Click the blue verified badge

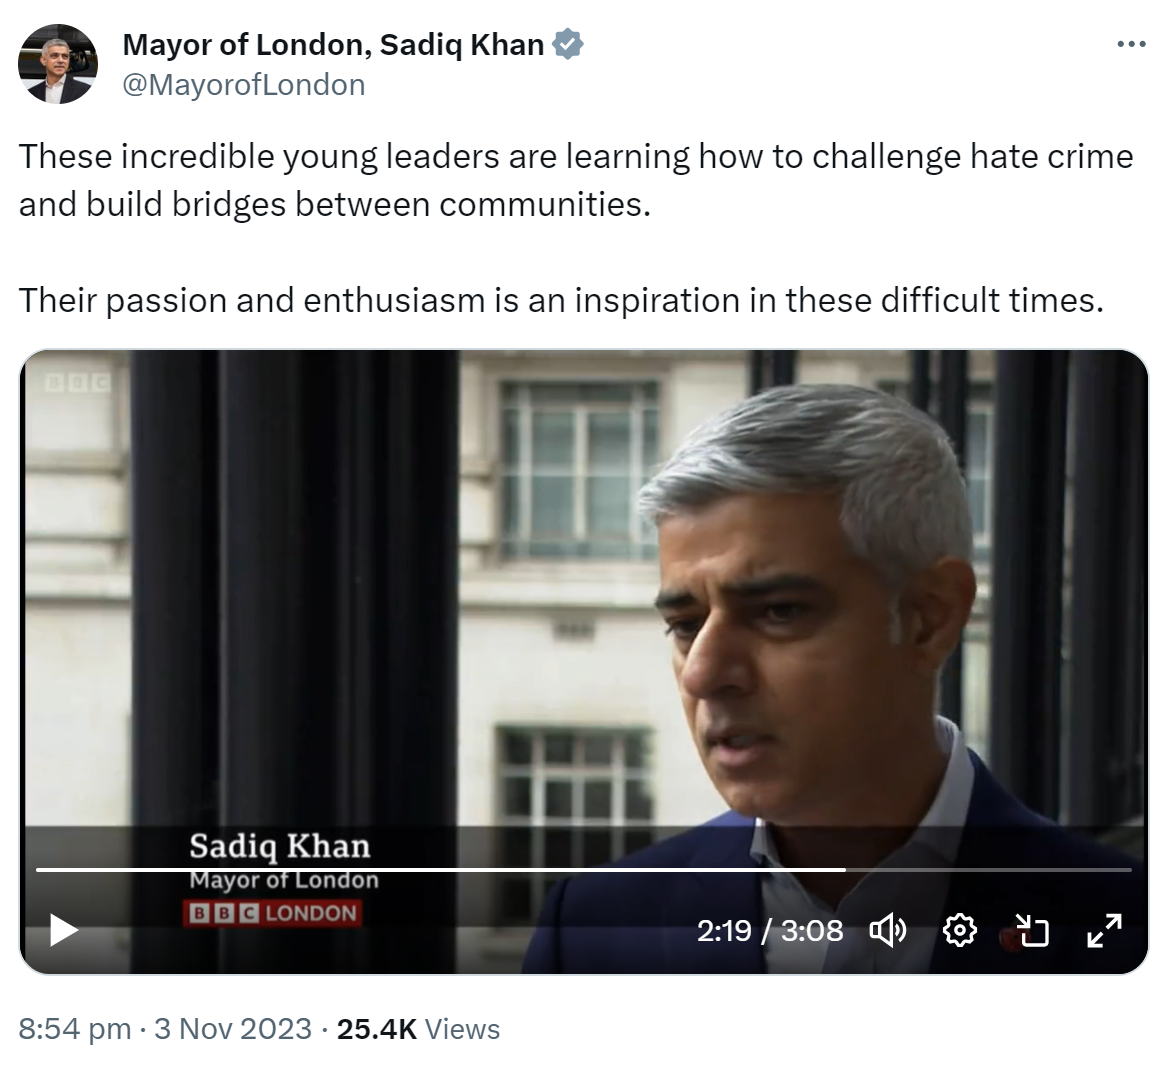[568, 44]
